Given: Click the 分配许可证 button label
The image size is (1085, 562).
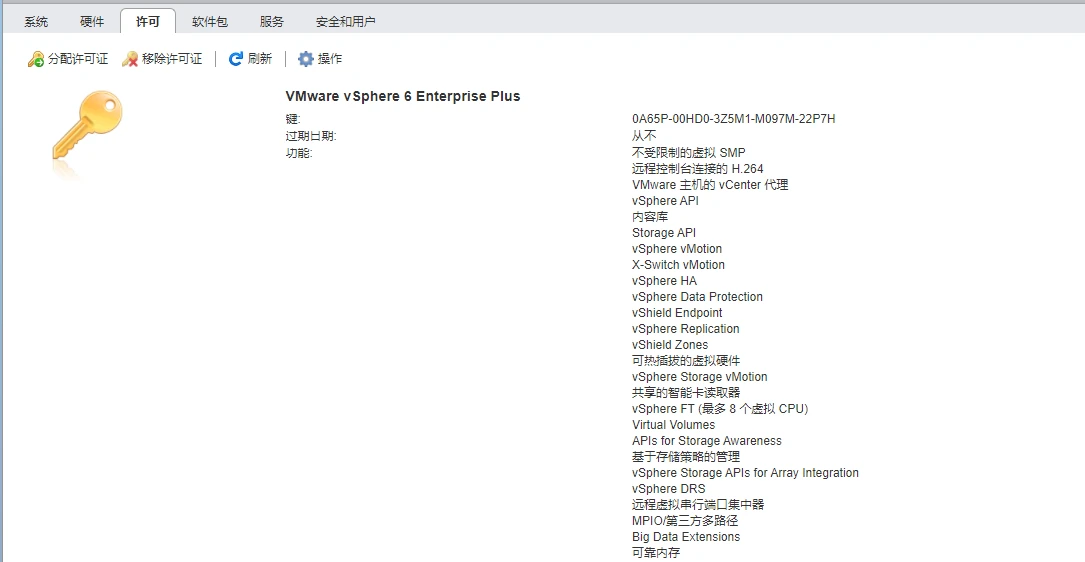Looking at the screenshot, I should (x=78, y=59).
